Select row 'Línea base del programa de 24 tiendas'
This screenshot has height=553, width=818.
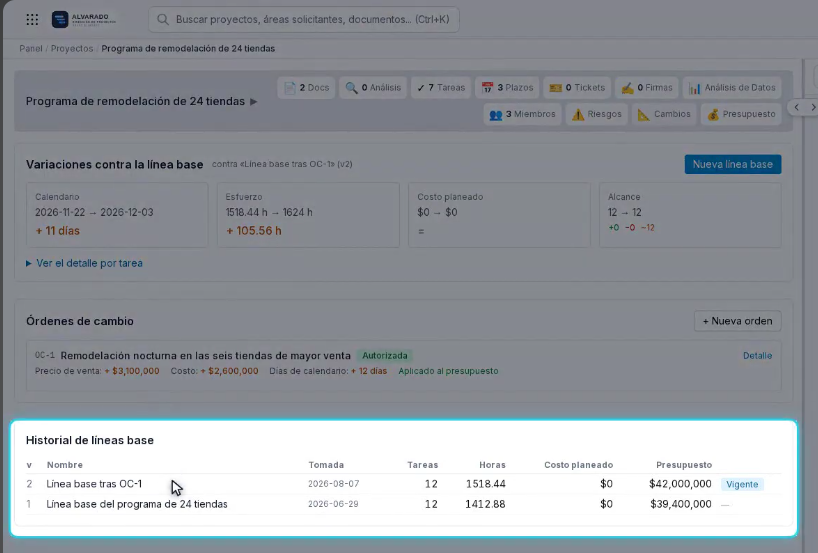pyautogui.click(x=403, y=504)
